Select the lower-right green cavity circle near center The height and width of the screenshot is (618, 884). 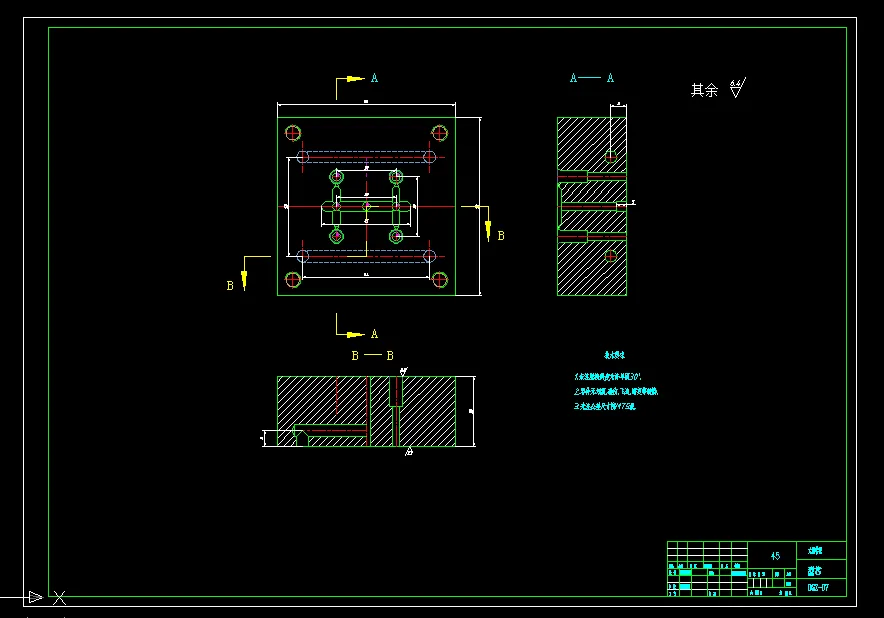coord(396,236)
